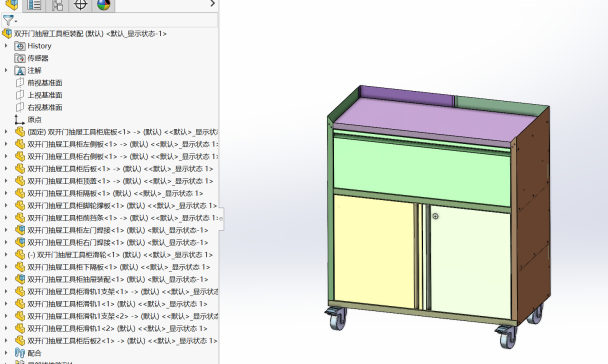608x364 pixels.
Task: Open the DisplayManager color ball tab
Action: (x=104, y=5)
